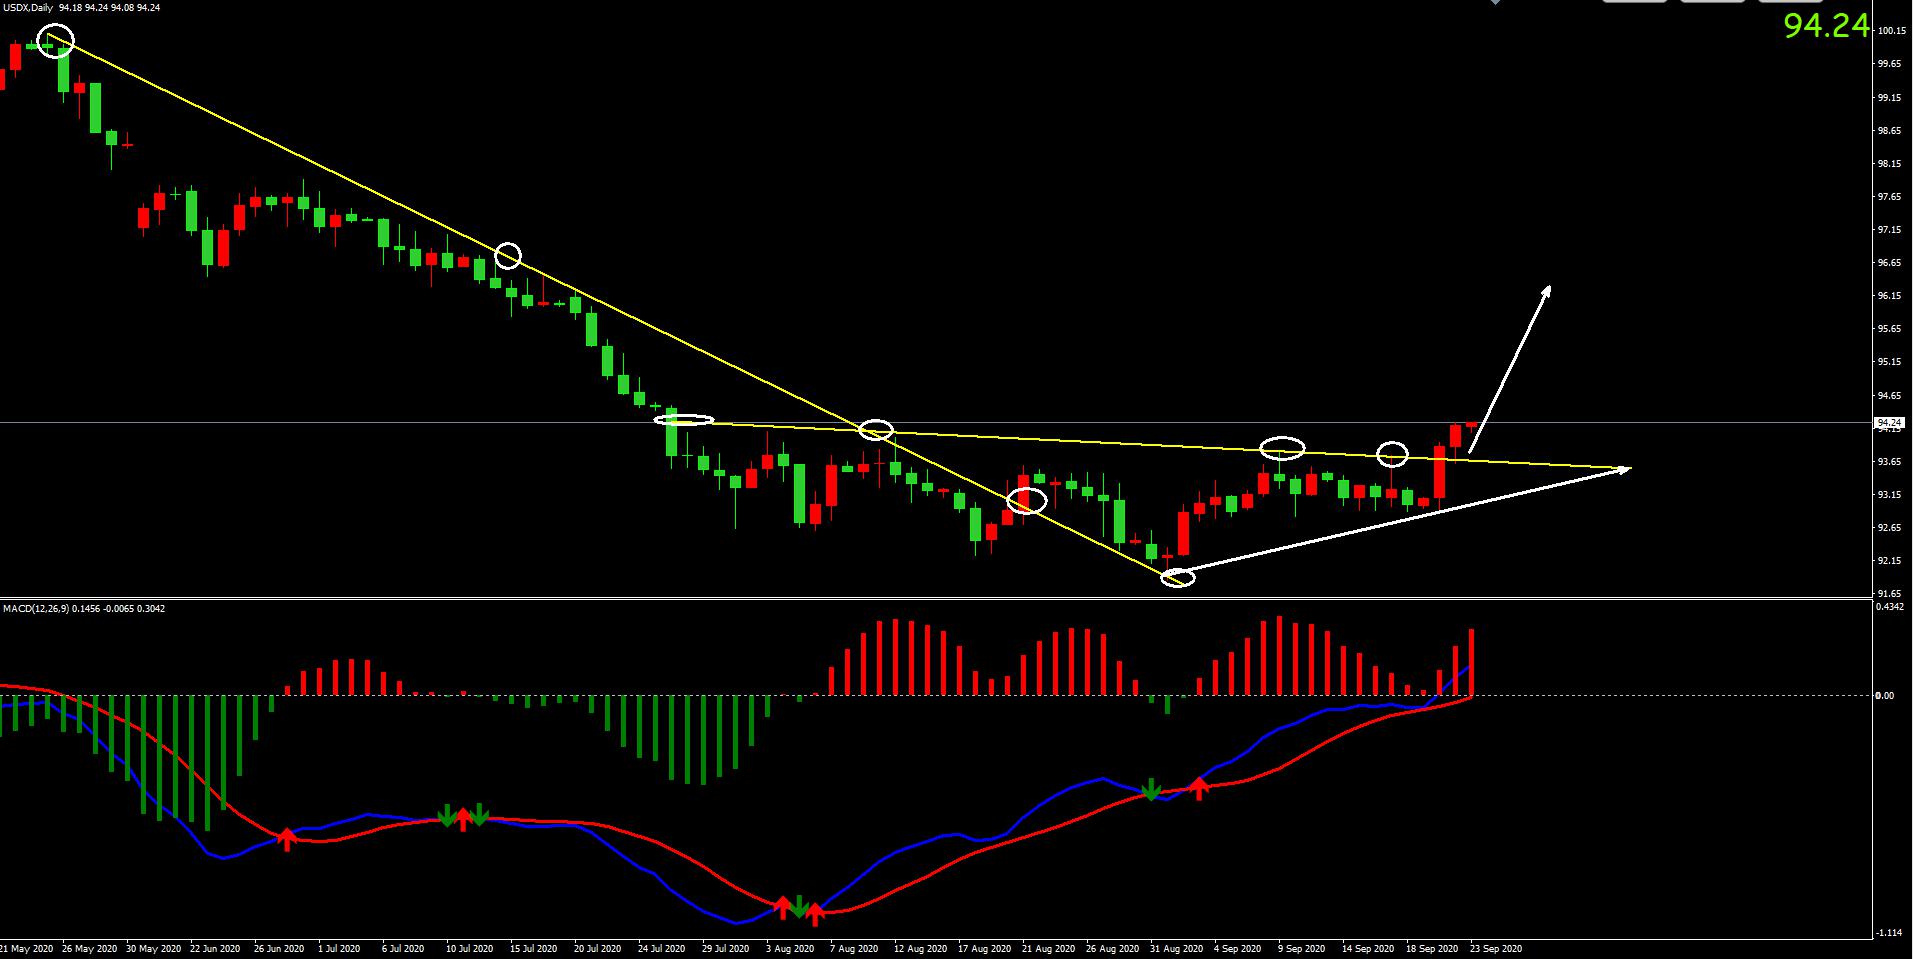
Task: Click the red up arrow near 4 Sep on MACD
Action: pyautogui.click(x=1199, y=788)
